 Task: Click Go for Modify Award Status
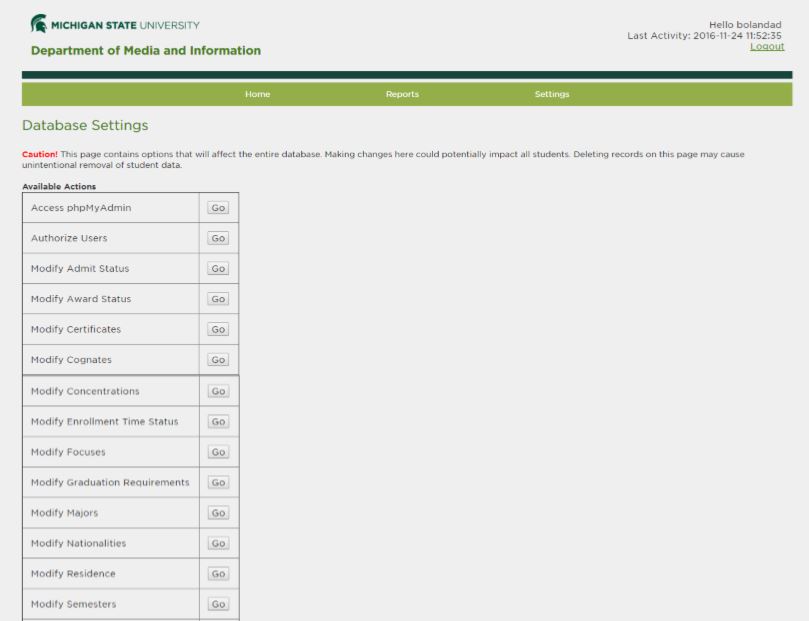218,299
